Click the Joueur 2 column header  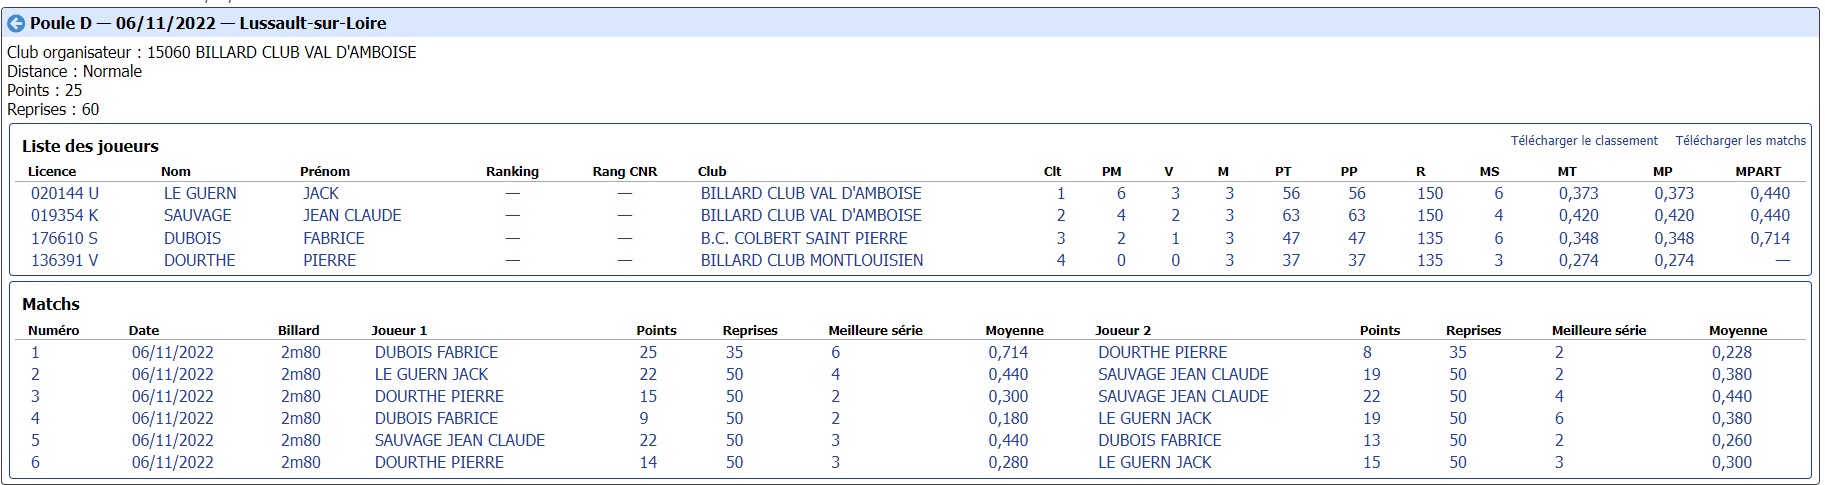[x=1123, y=331]
